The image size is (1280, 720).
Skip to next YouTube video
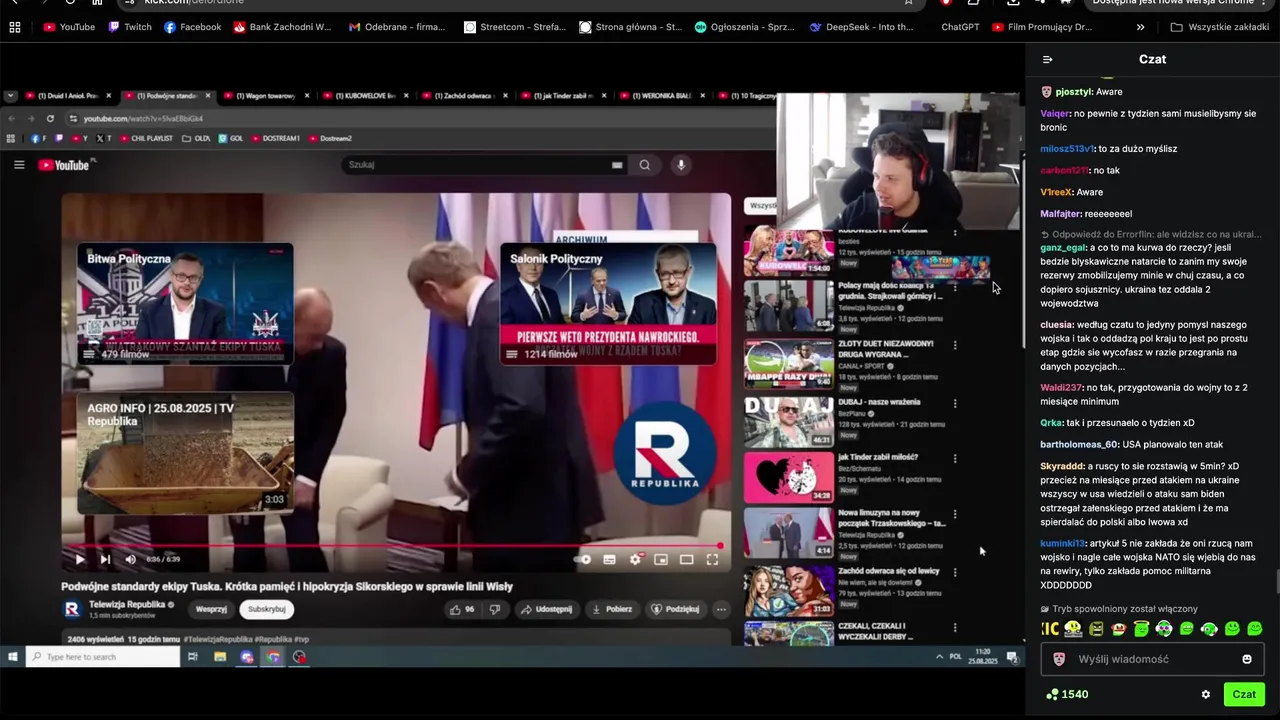coord(105,560)
